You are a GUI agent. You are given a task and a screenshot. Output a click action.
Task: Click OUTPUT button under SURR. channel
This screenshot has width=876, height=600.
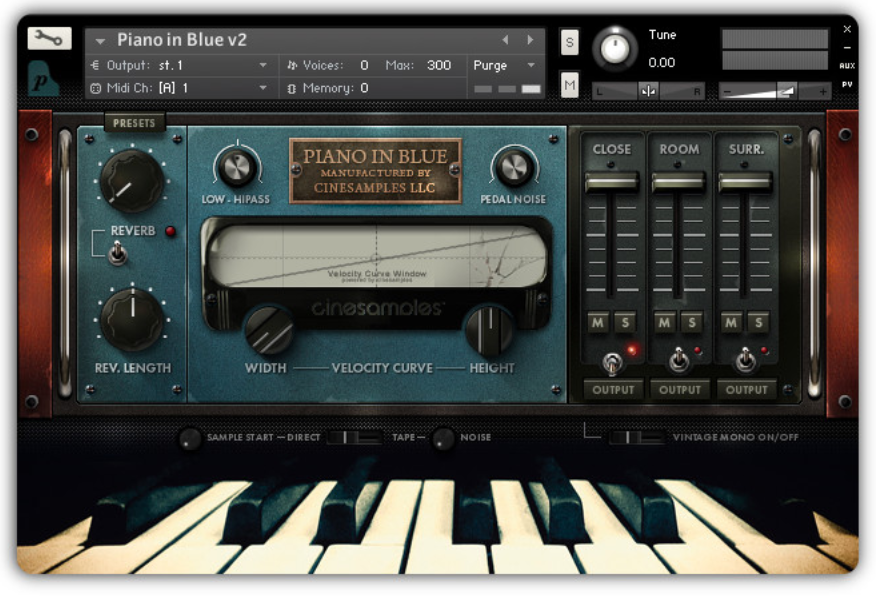(746, 389)
